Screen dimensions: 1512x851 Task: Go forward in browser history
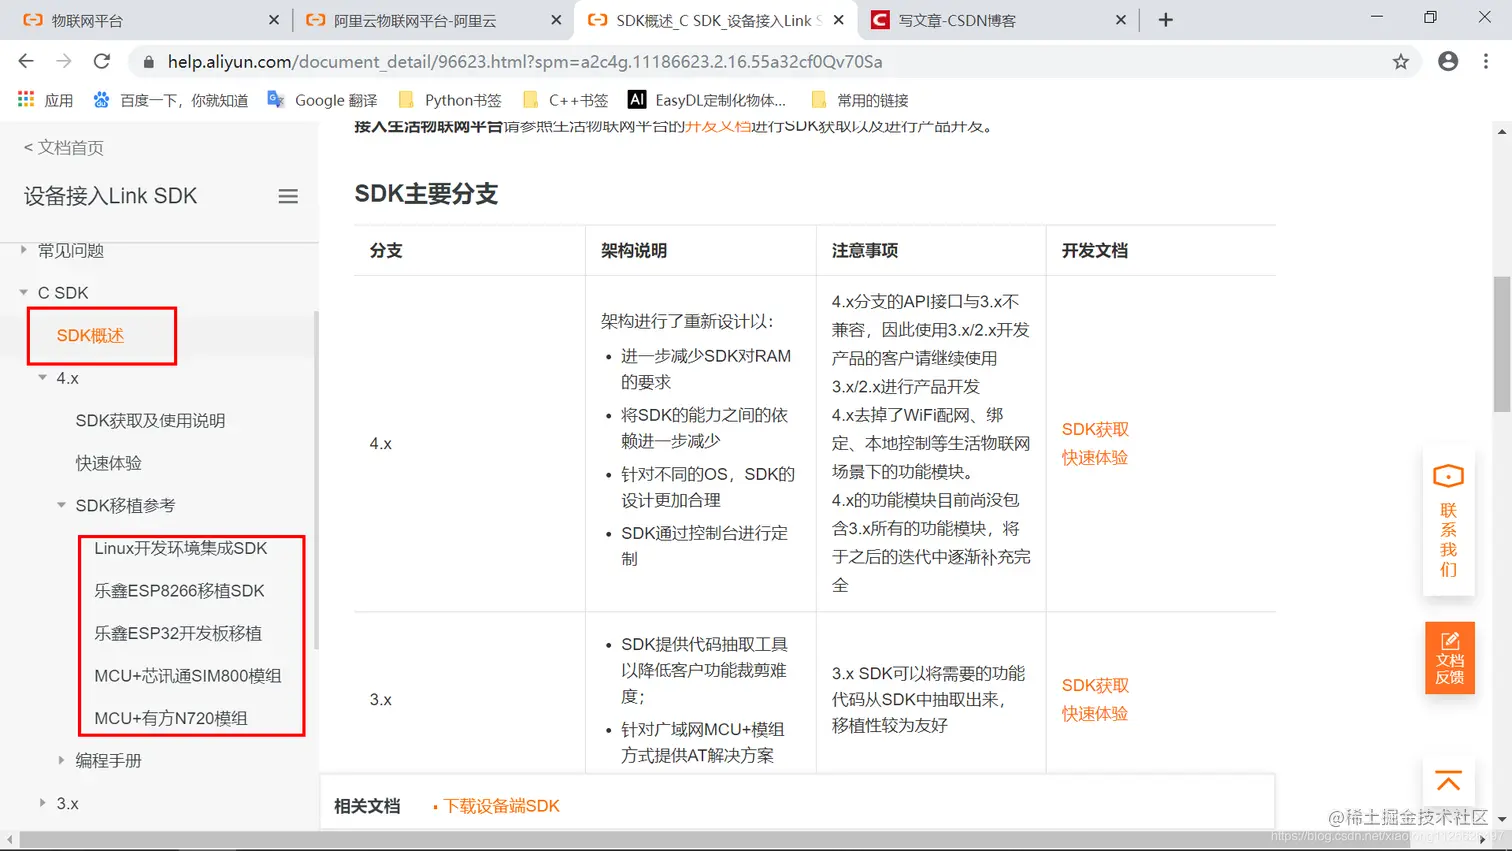pos(64,61)
